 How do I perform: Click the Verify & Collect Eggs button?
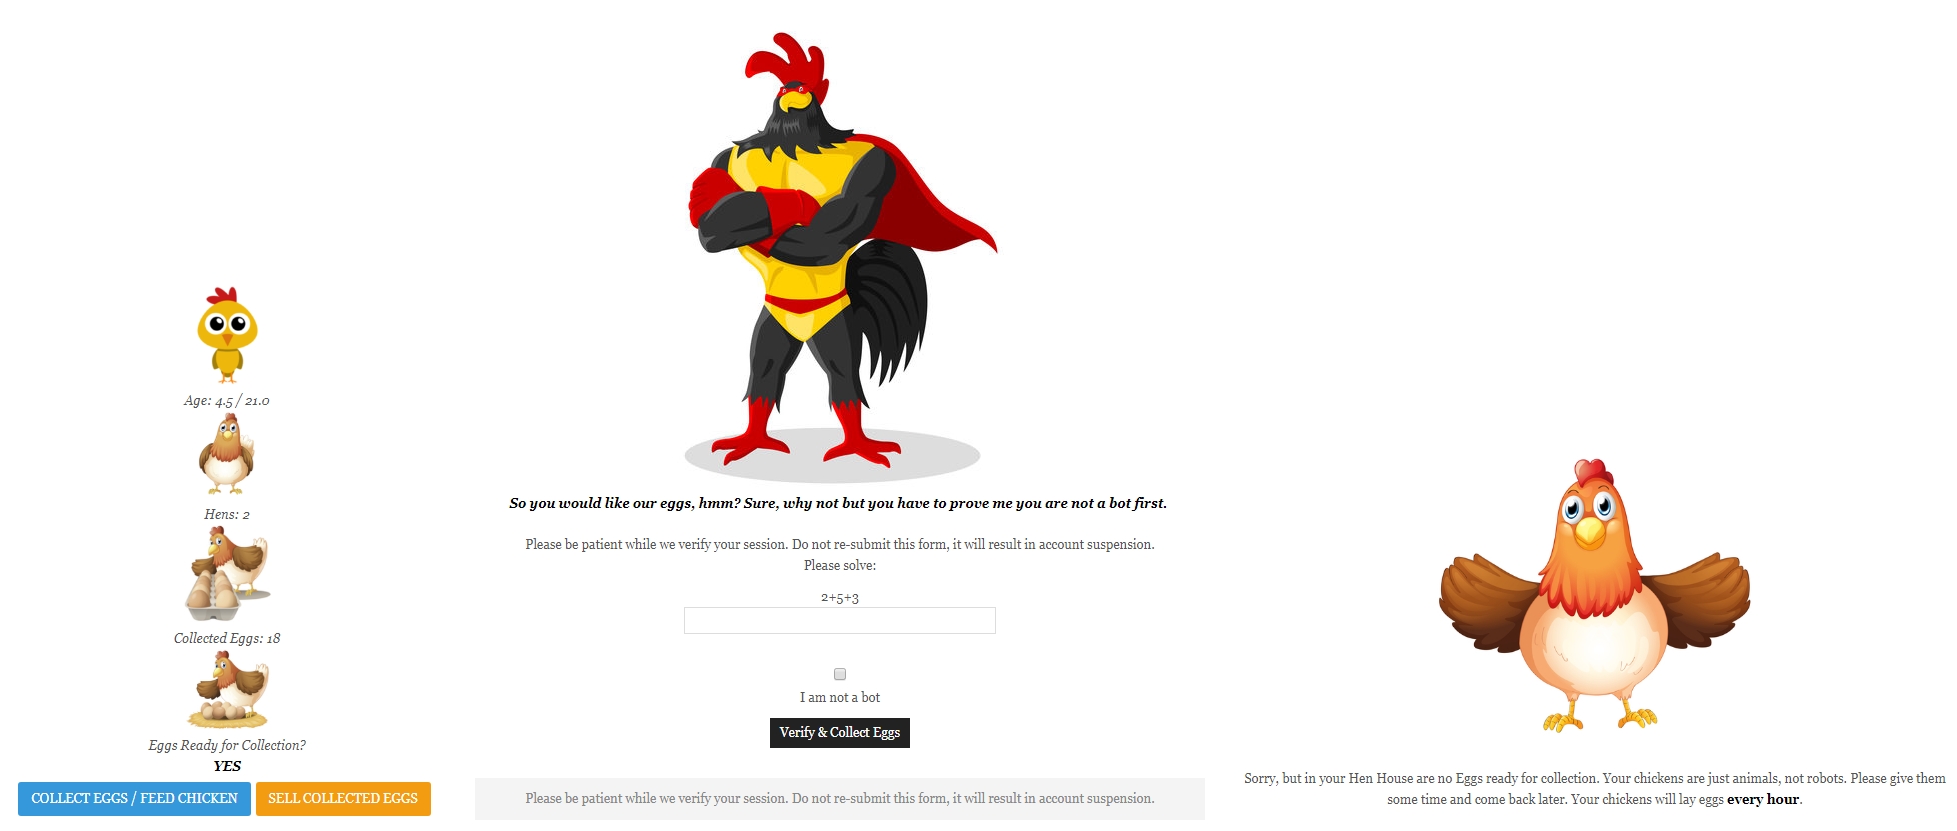coord(840,733)
